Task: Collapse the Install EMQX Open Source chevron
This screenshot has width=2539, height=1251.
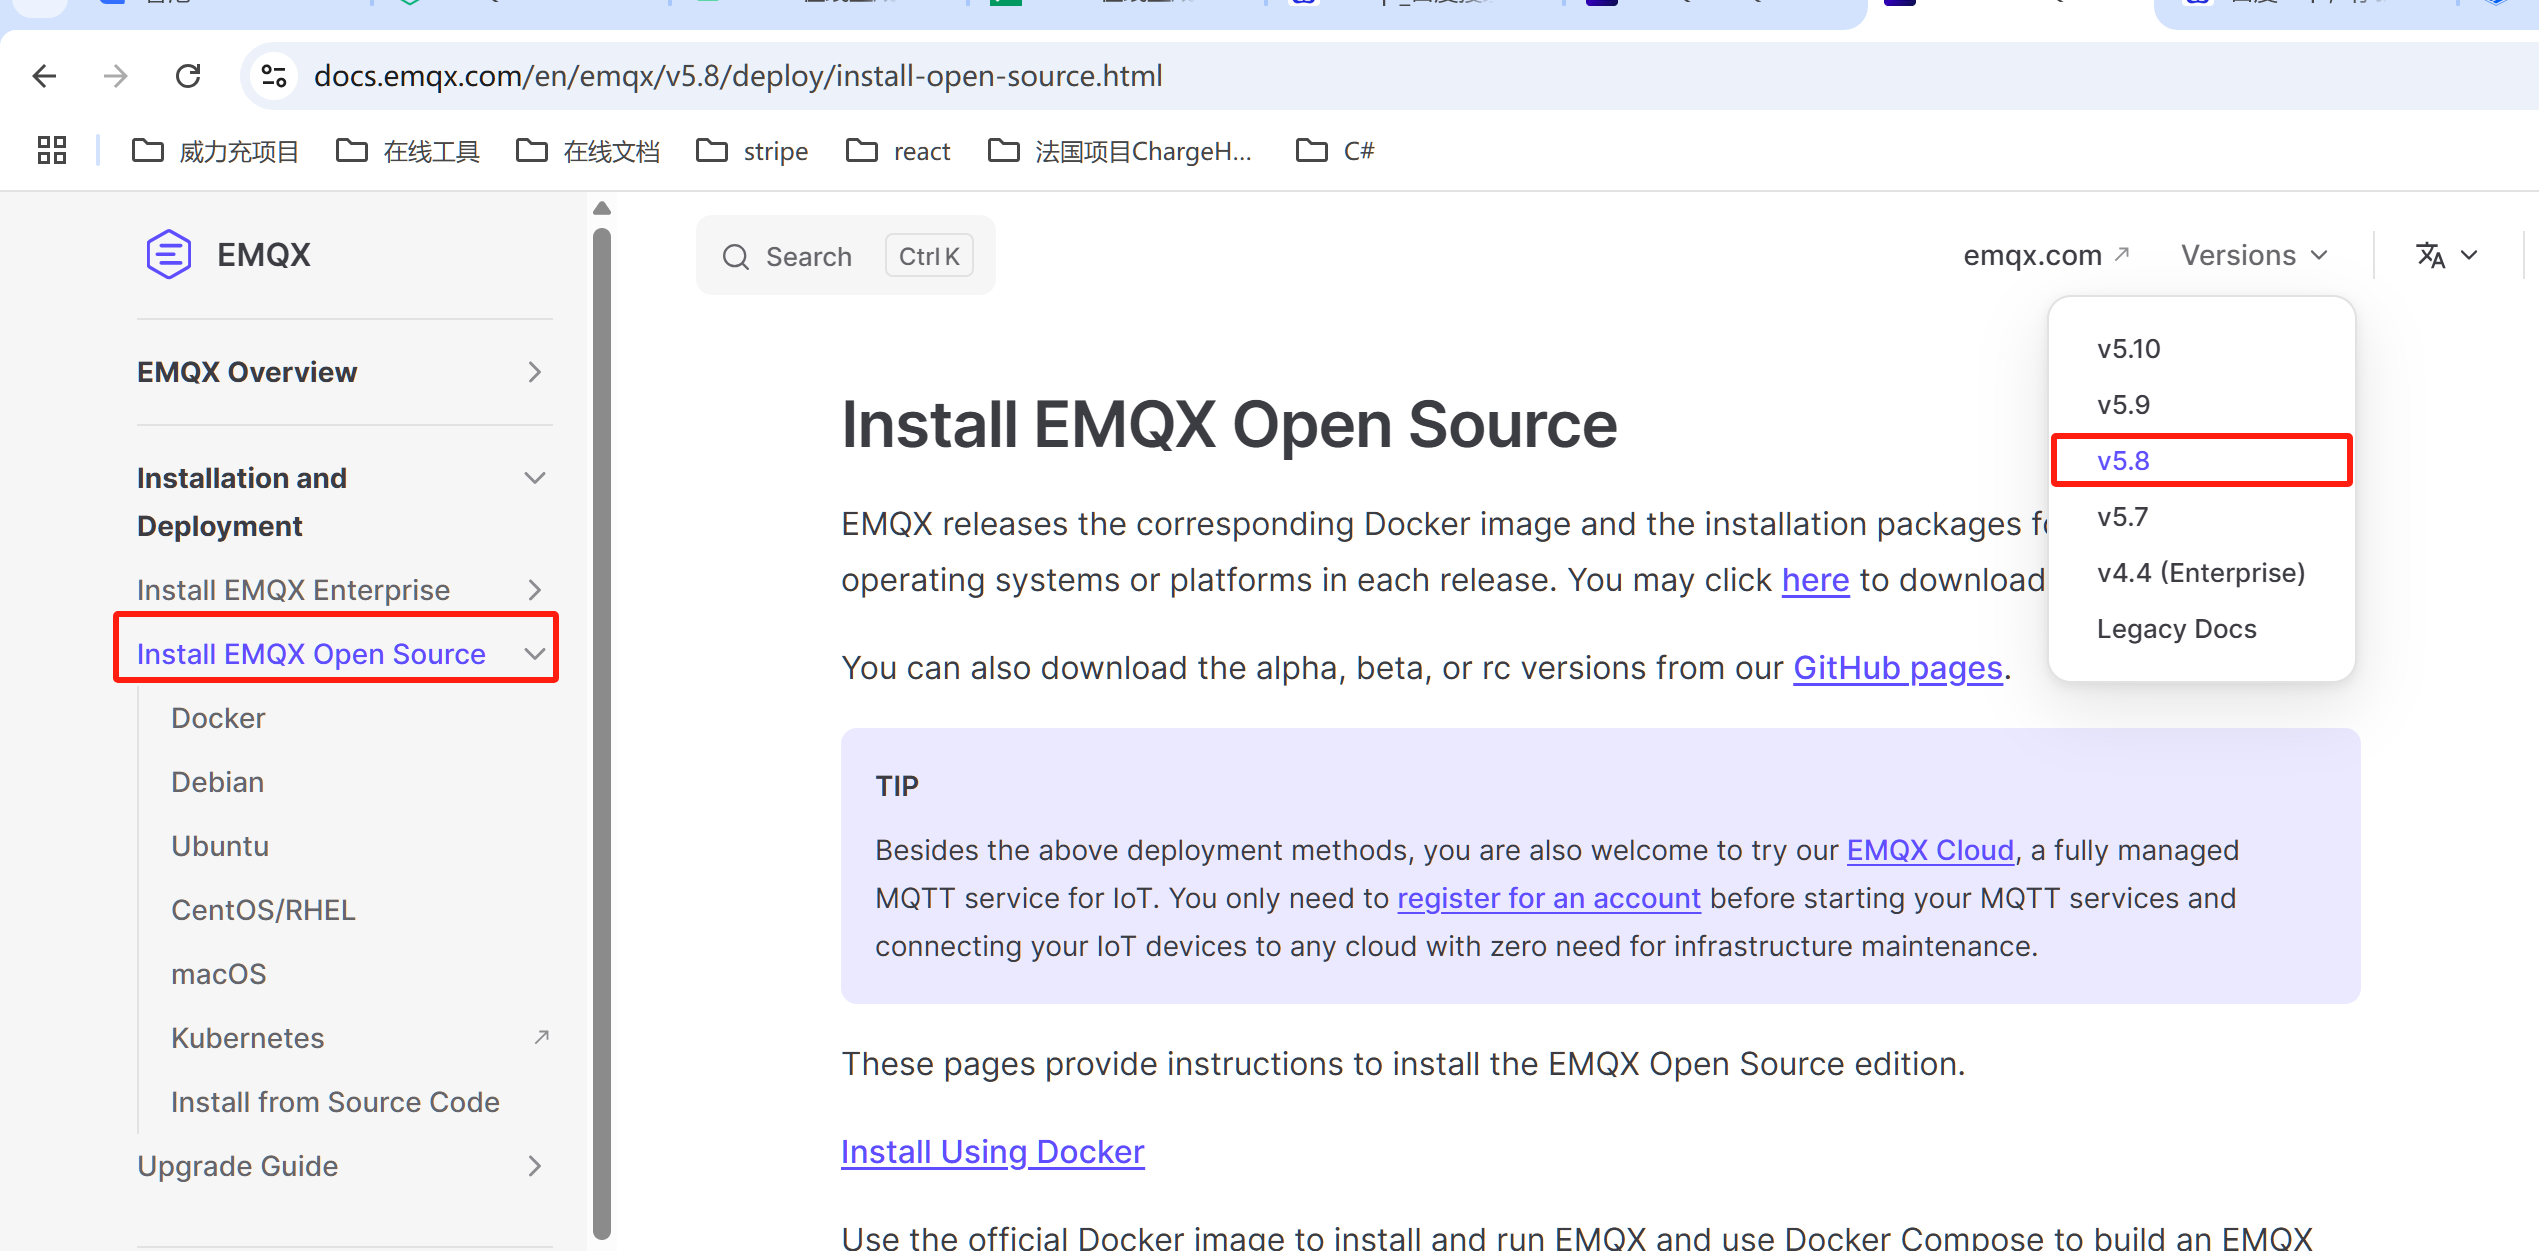Action: pos(535,654)
